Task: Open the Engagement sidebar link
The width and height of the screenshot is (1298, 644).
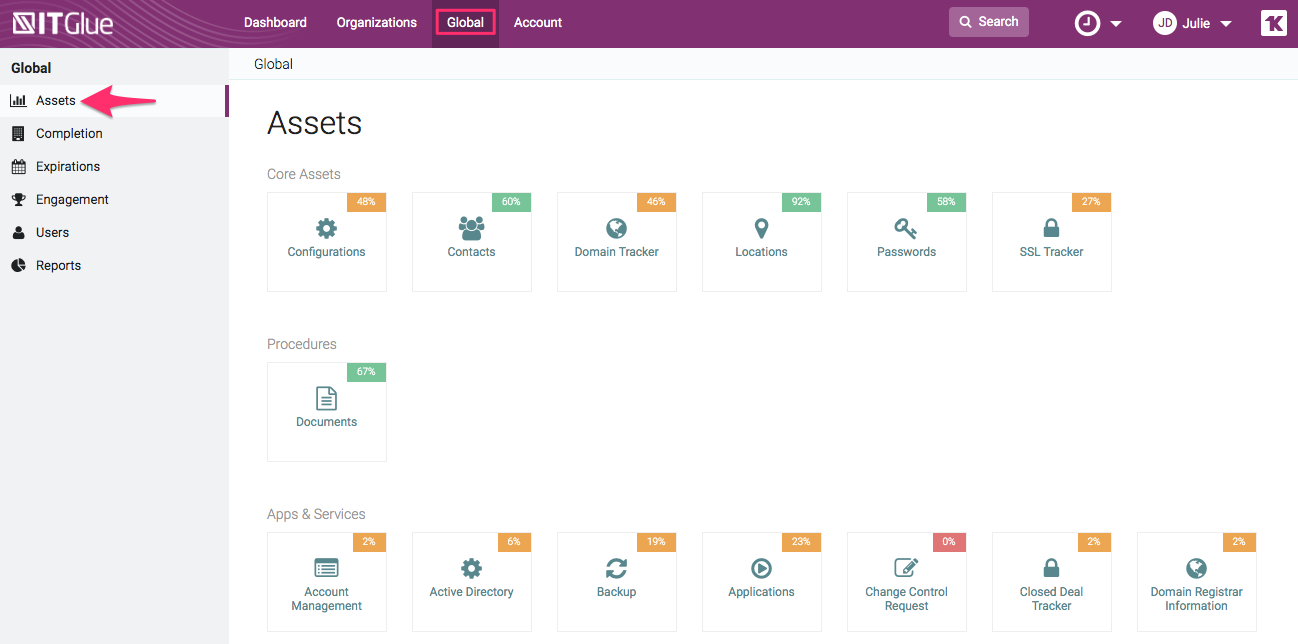Action: tap(72, 199)
